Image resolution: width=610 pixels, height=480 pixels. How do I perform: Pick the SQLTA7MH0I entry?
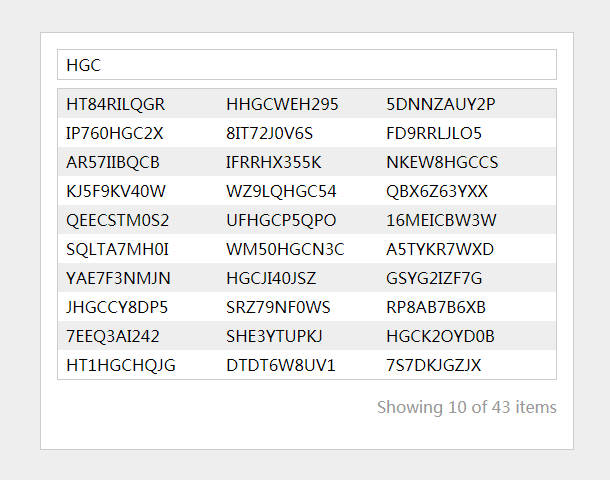pyautogui.click(x=117, y=249)
